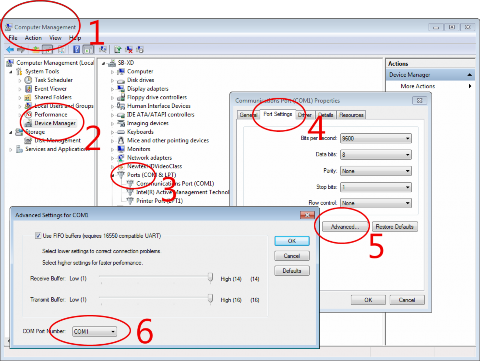480x361 pixels.
Task: Click the Keyboards device category icon
Action: tap(121, 132)
